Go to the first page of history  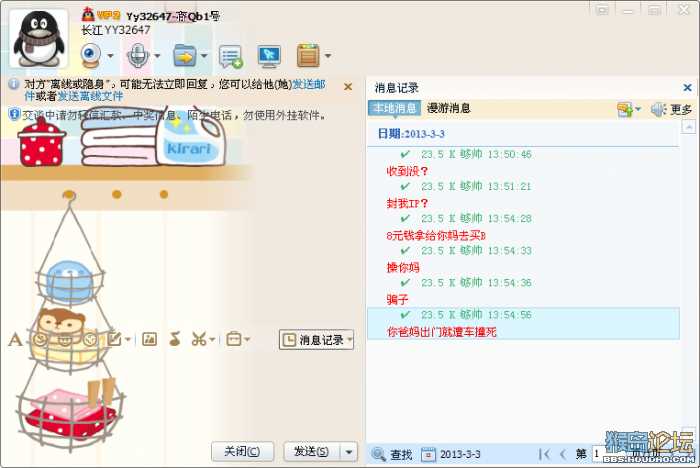coord(544,454)
